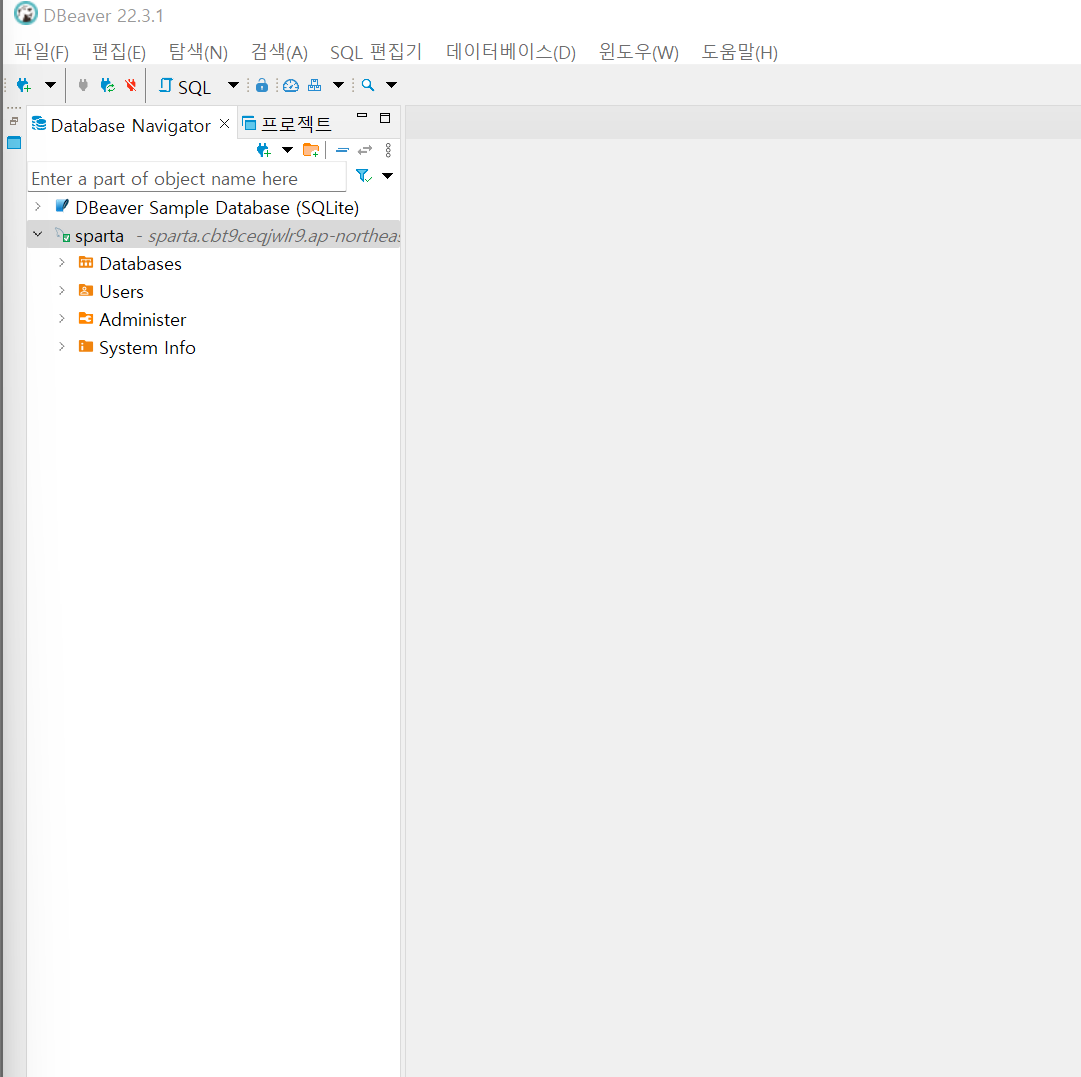Open the dropdown arrow beside the stacked-boxes icon

pos(339,85)
